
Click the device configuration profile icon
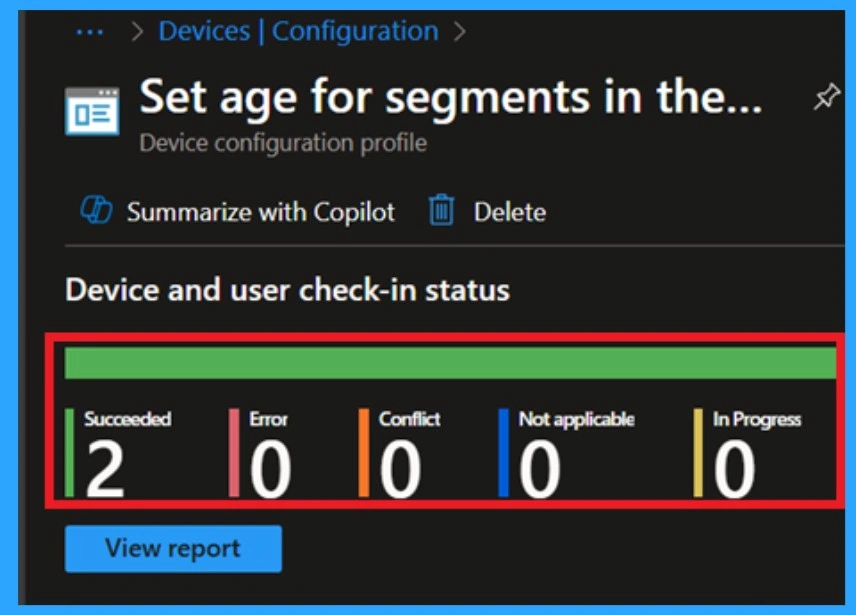pos(90,106)
